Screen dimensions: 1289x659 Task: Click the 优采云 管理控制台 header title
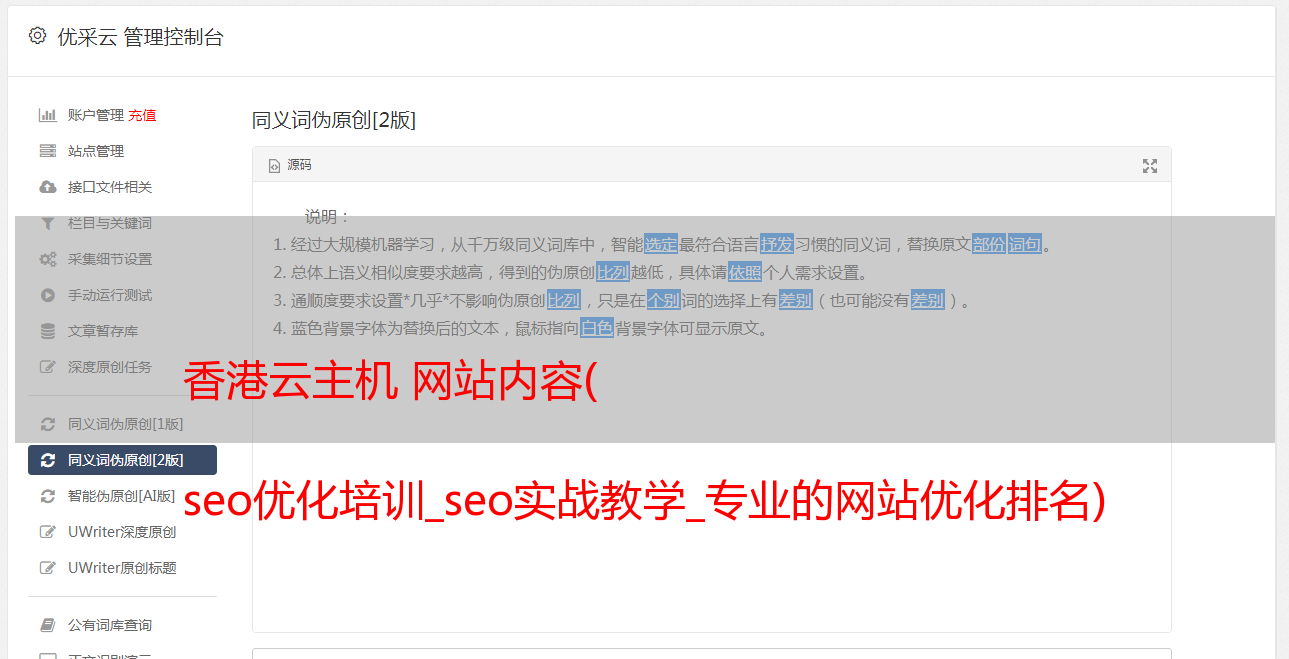click(x=141, y=37)
